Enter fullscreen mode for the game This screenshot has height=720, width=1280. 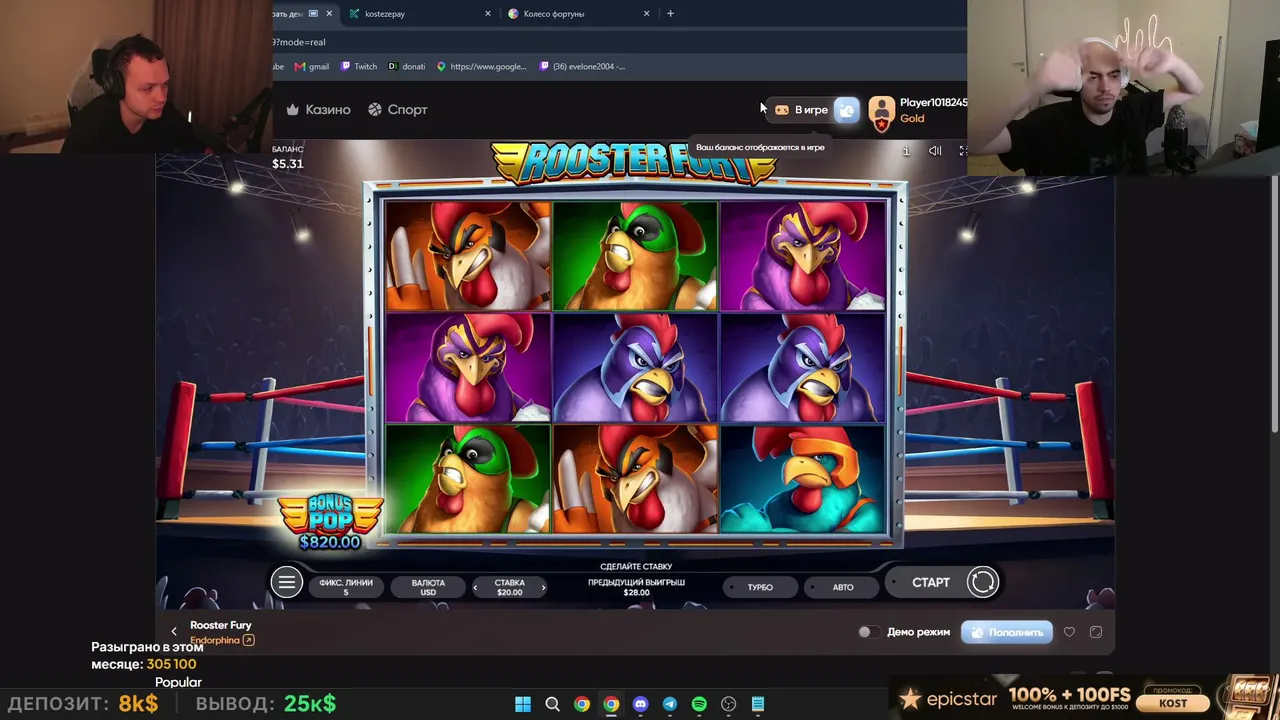coord(963,151)
